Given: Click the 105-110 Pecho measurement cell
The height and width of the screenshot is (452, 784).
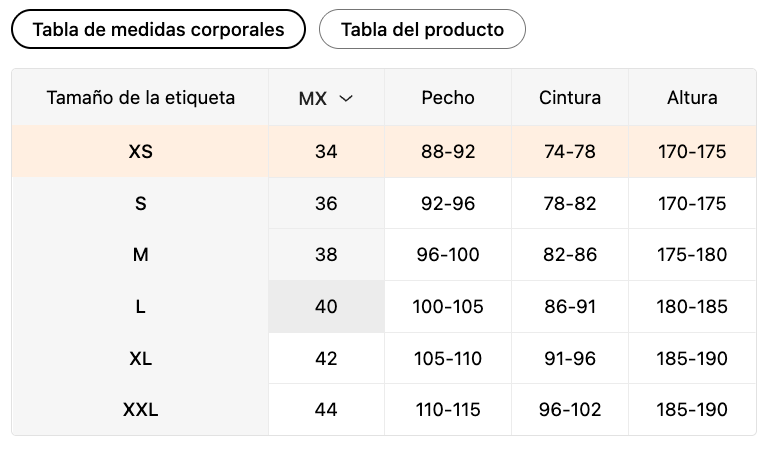Looking at the screenshot, I should tap(448, 358).
